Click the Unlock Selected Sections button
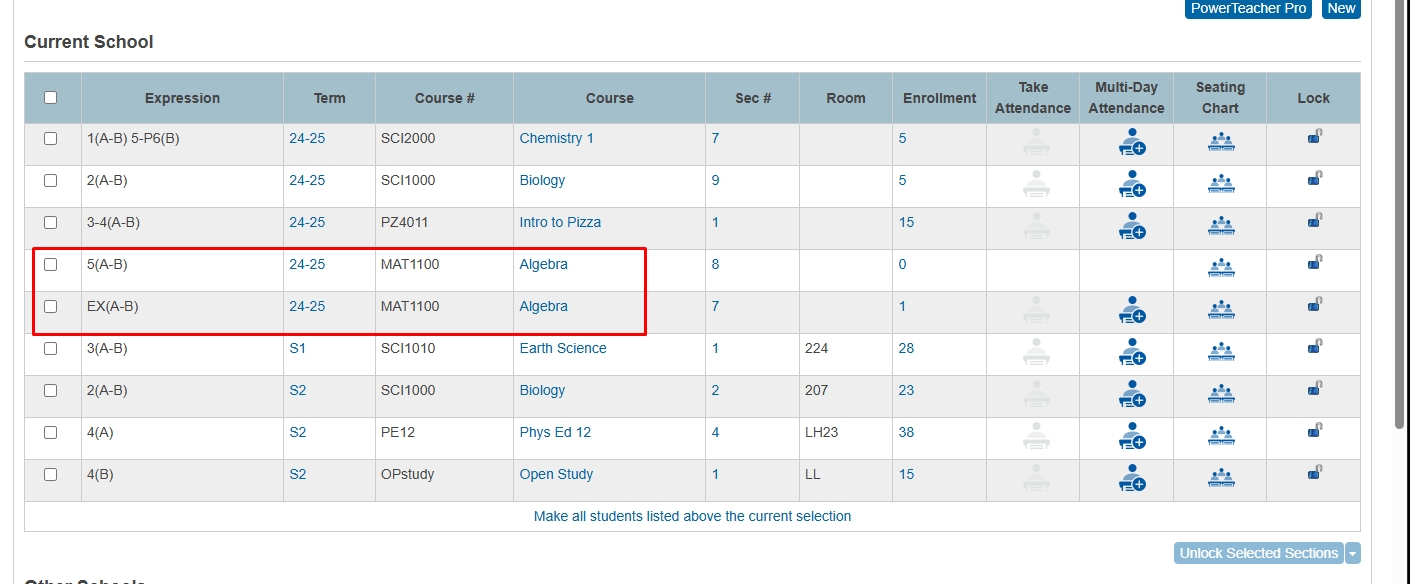Viewport: 1410px width, 584px height. point(1258,554)
